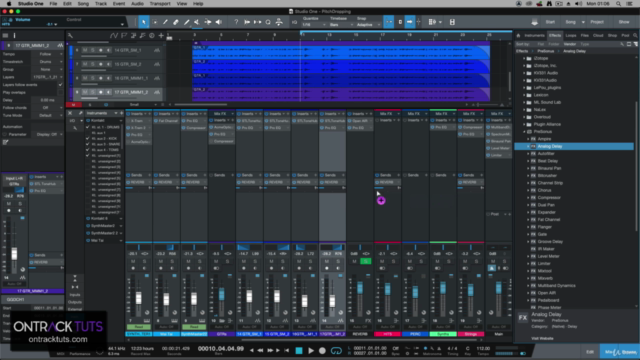Image resolution: width=640 pixels, height=360 pixels.
Task: Click the wrench track list options icon
Action: [x=70, y=36]
